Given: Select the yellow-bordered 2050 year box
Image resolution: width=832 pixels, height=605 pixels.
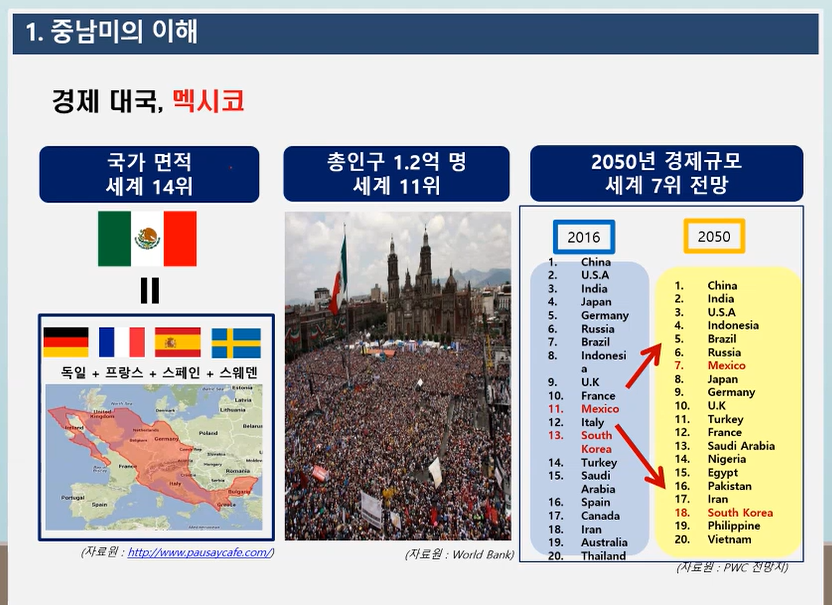Looking at the screenshot, I should click(714, 236).
